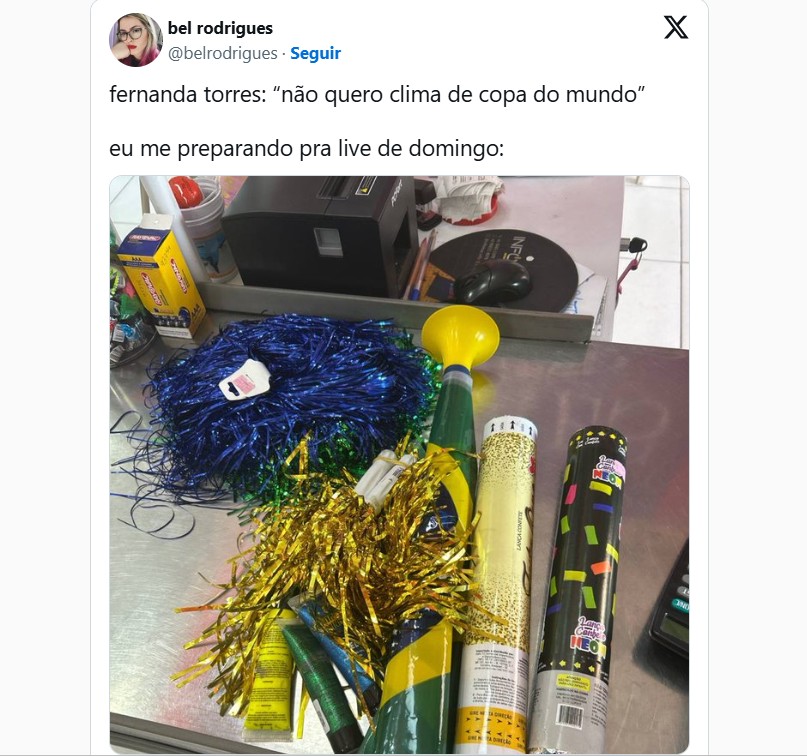Image resolution: width=807 pixels, height=756 pixels.
Task: Click the gold glitter confetti launcher tube
Action: coord(498,582)
